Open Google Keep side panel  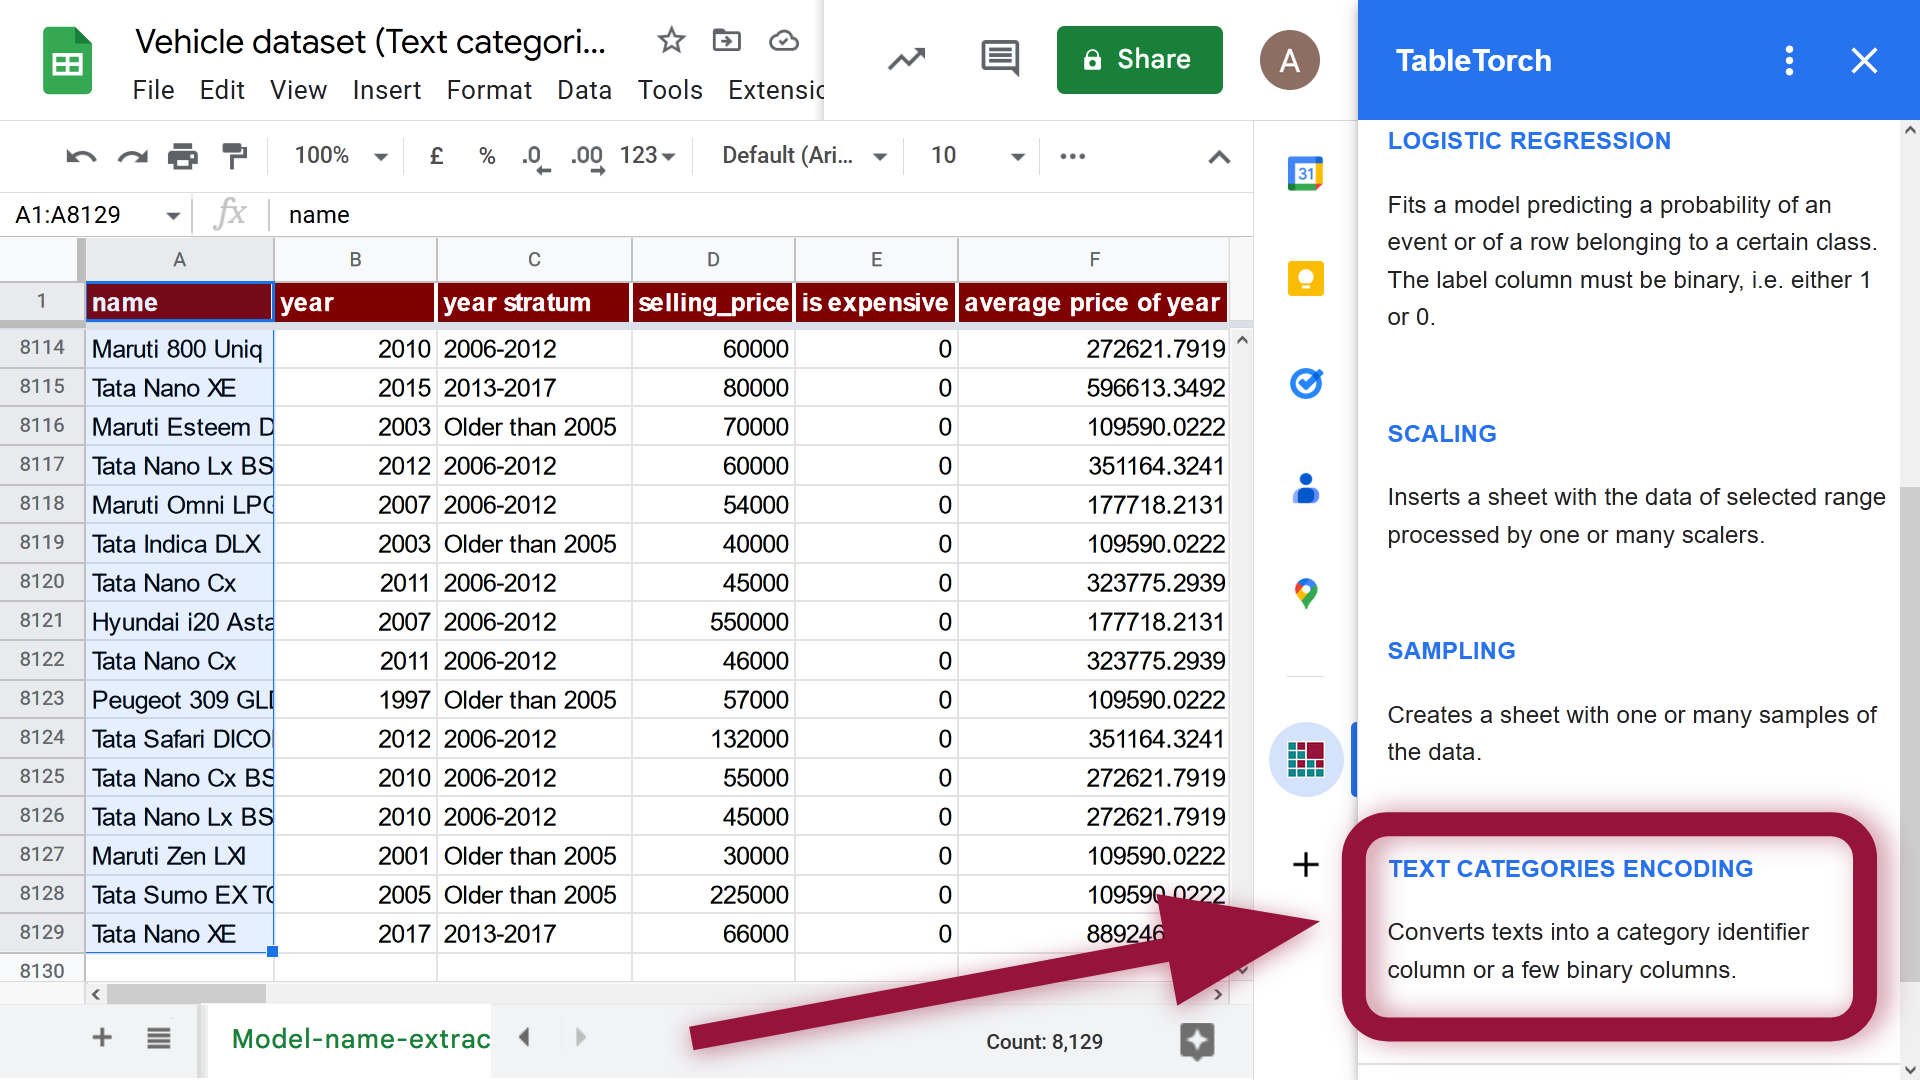[x=1306, y=278]
